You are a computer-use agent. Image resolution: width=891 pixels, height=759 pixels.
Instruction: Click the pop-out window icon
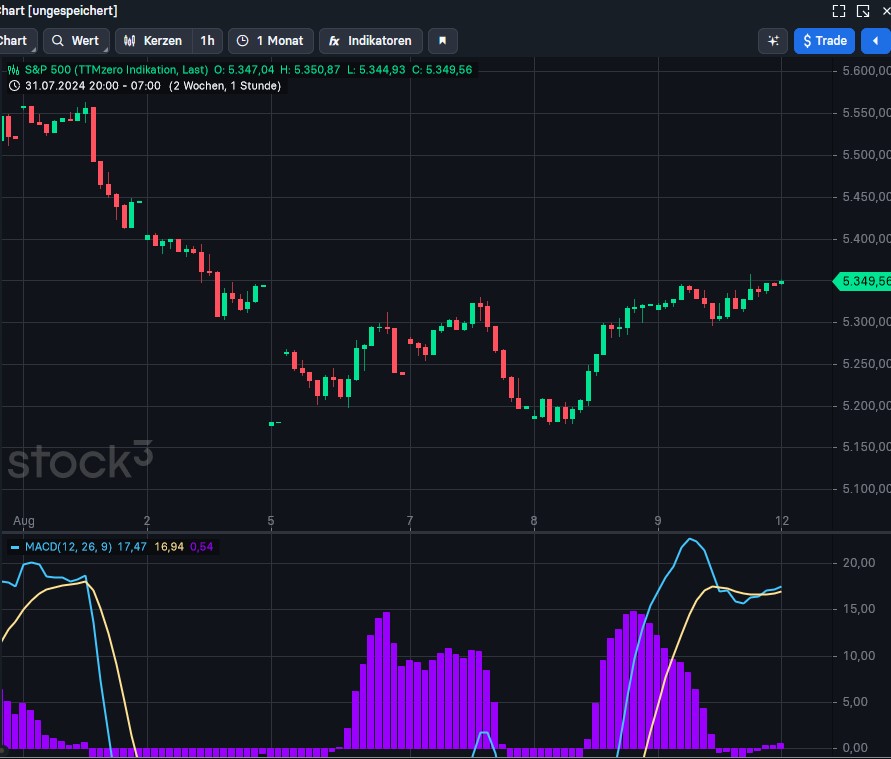[x=862, y=11]
